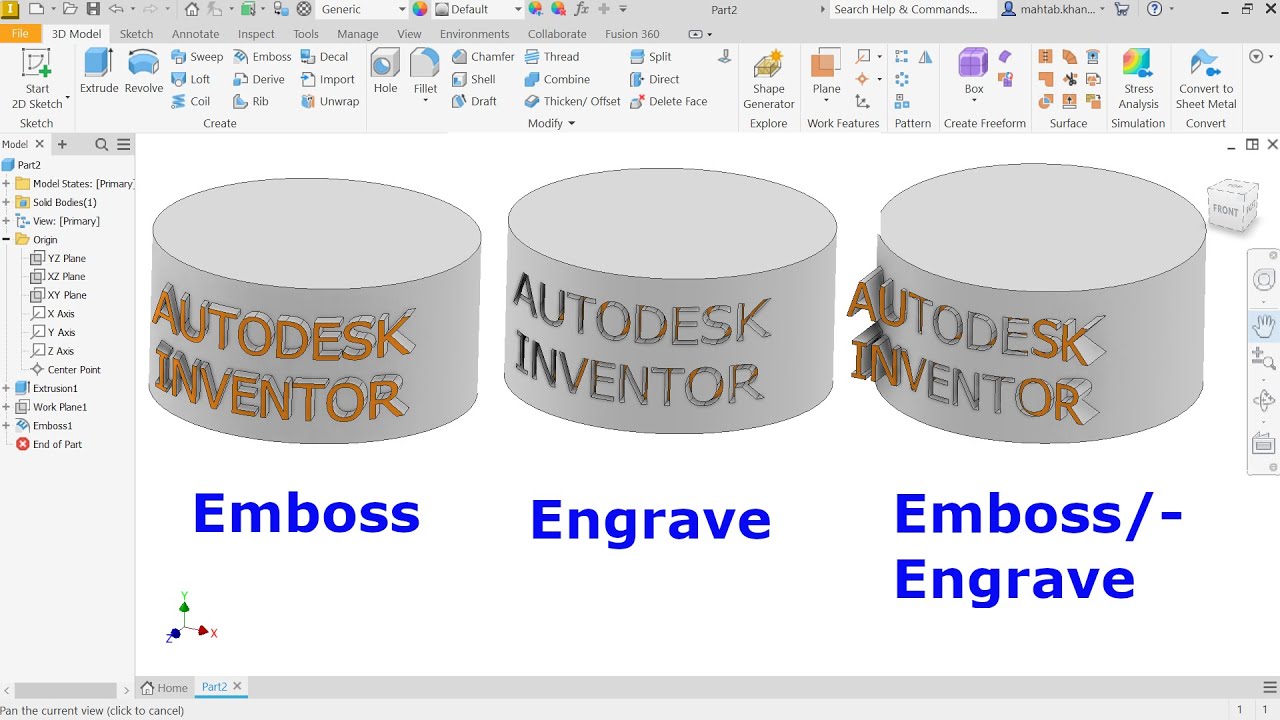
Task: Select the Rib tool
Action: point(251,101)
